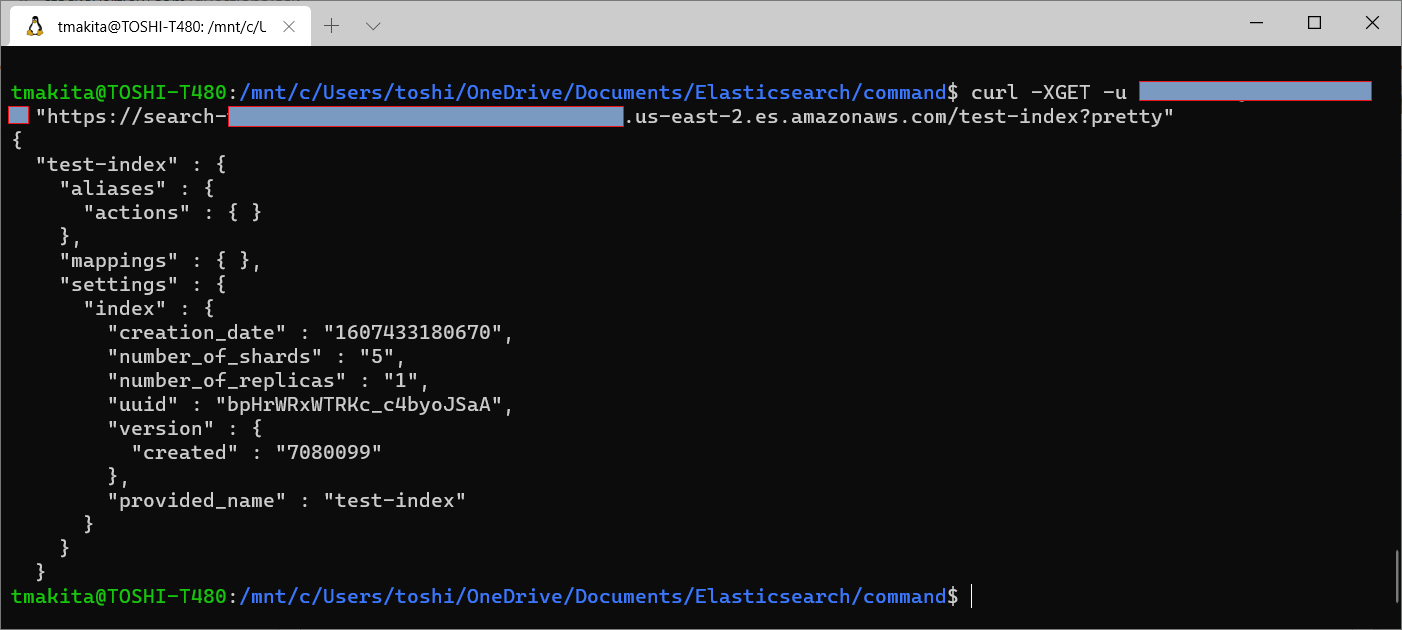Maximize the terminal window
This screenshot has height=630, width=1402.
point(1314,23)
